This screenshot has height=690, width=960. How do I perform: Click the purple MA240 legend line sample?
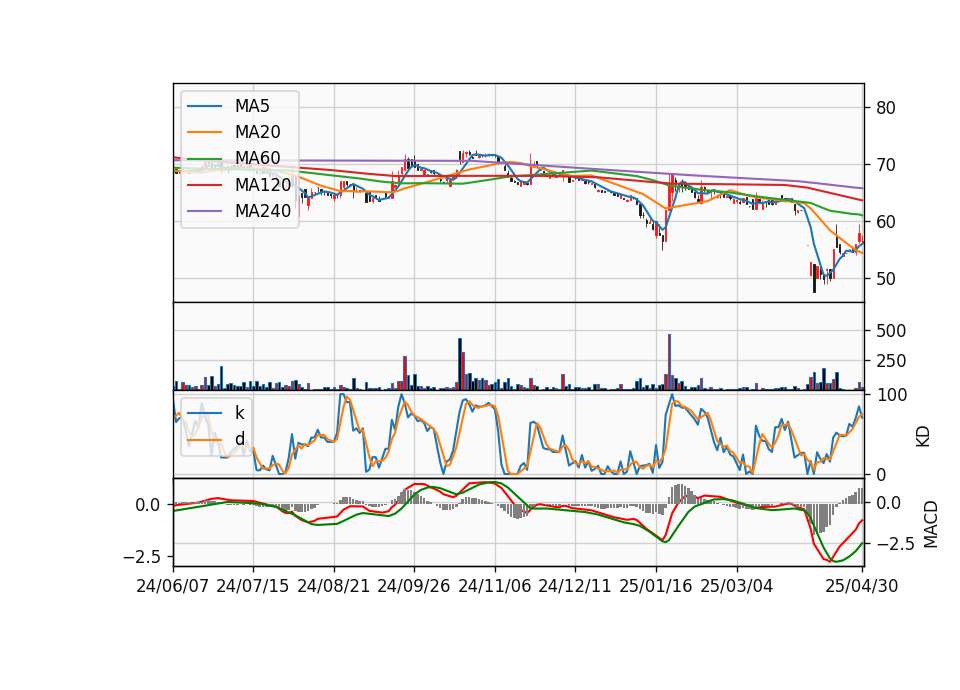[204, 211]
